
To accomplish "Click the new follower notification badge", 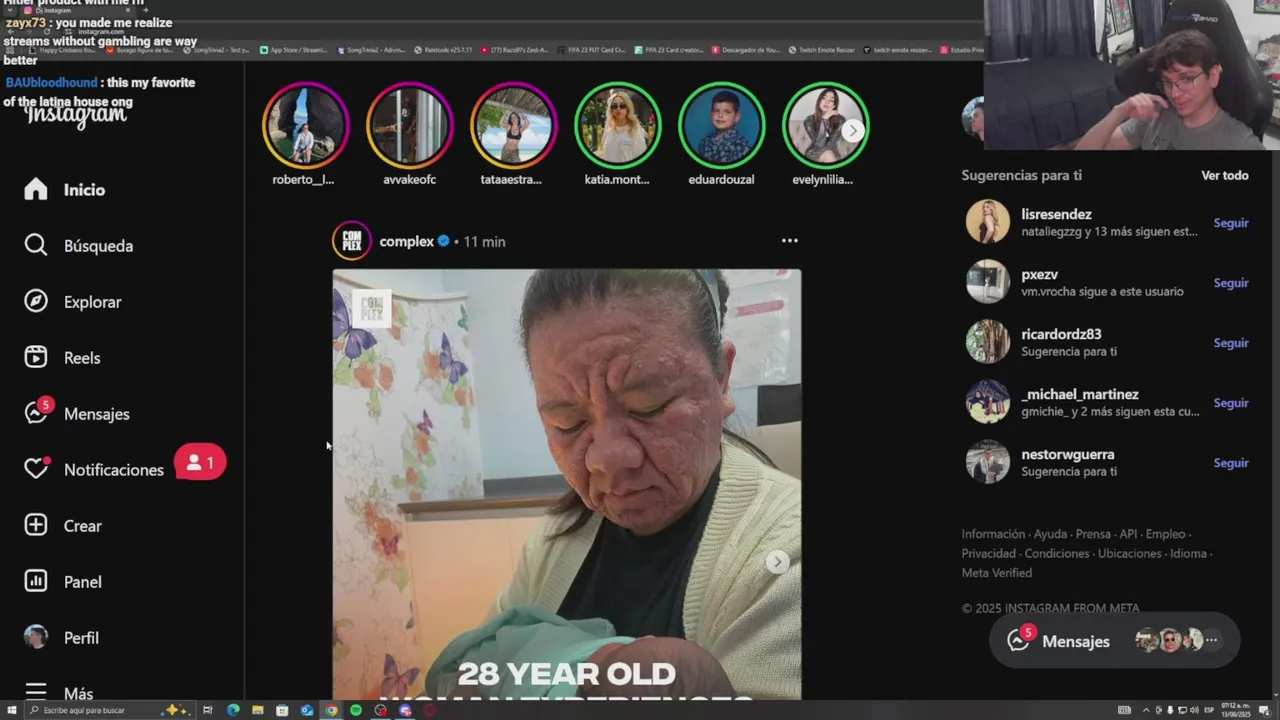I will pyautogui.click(x=200, y=463).
